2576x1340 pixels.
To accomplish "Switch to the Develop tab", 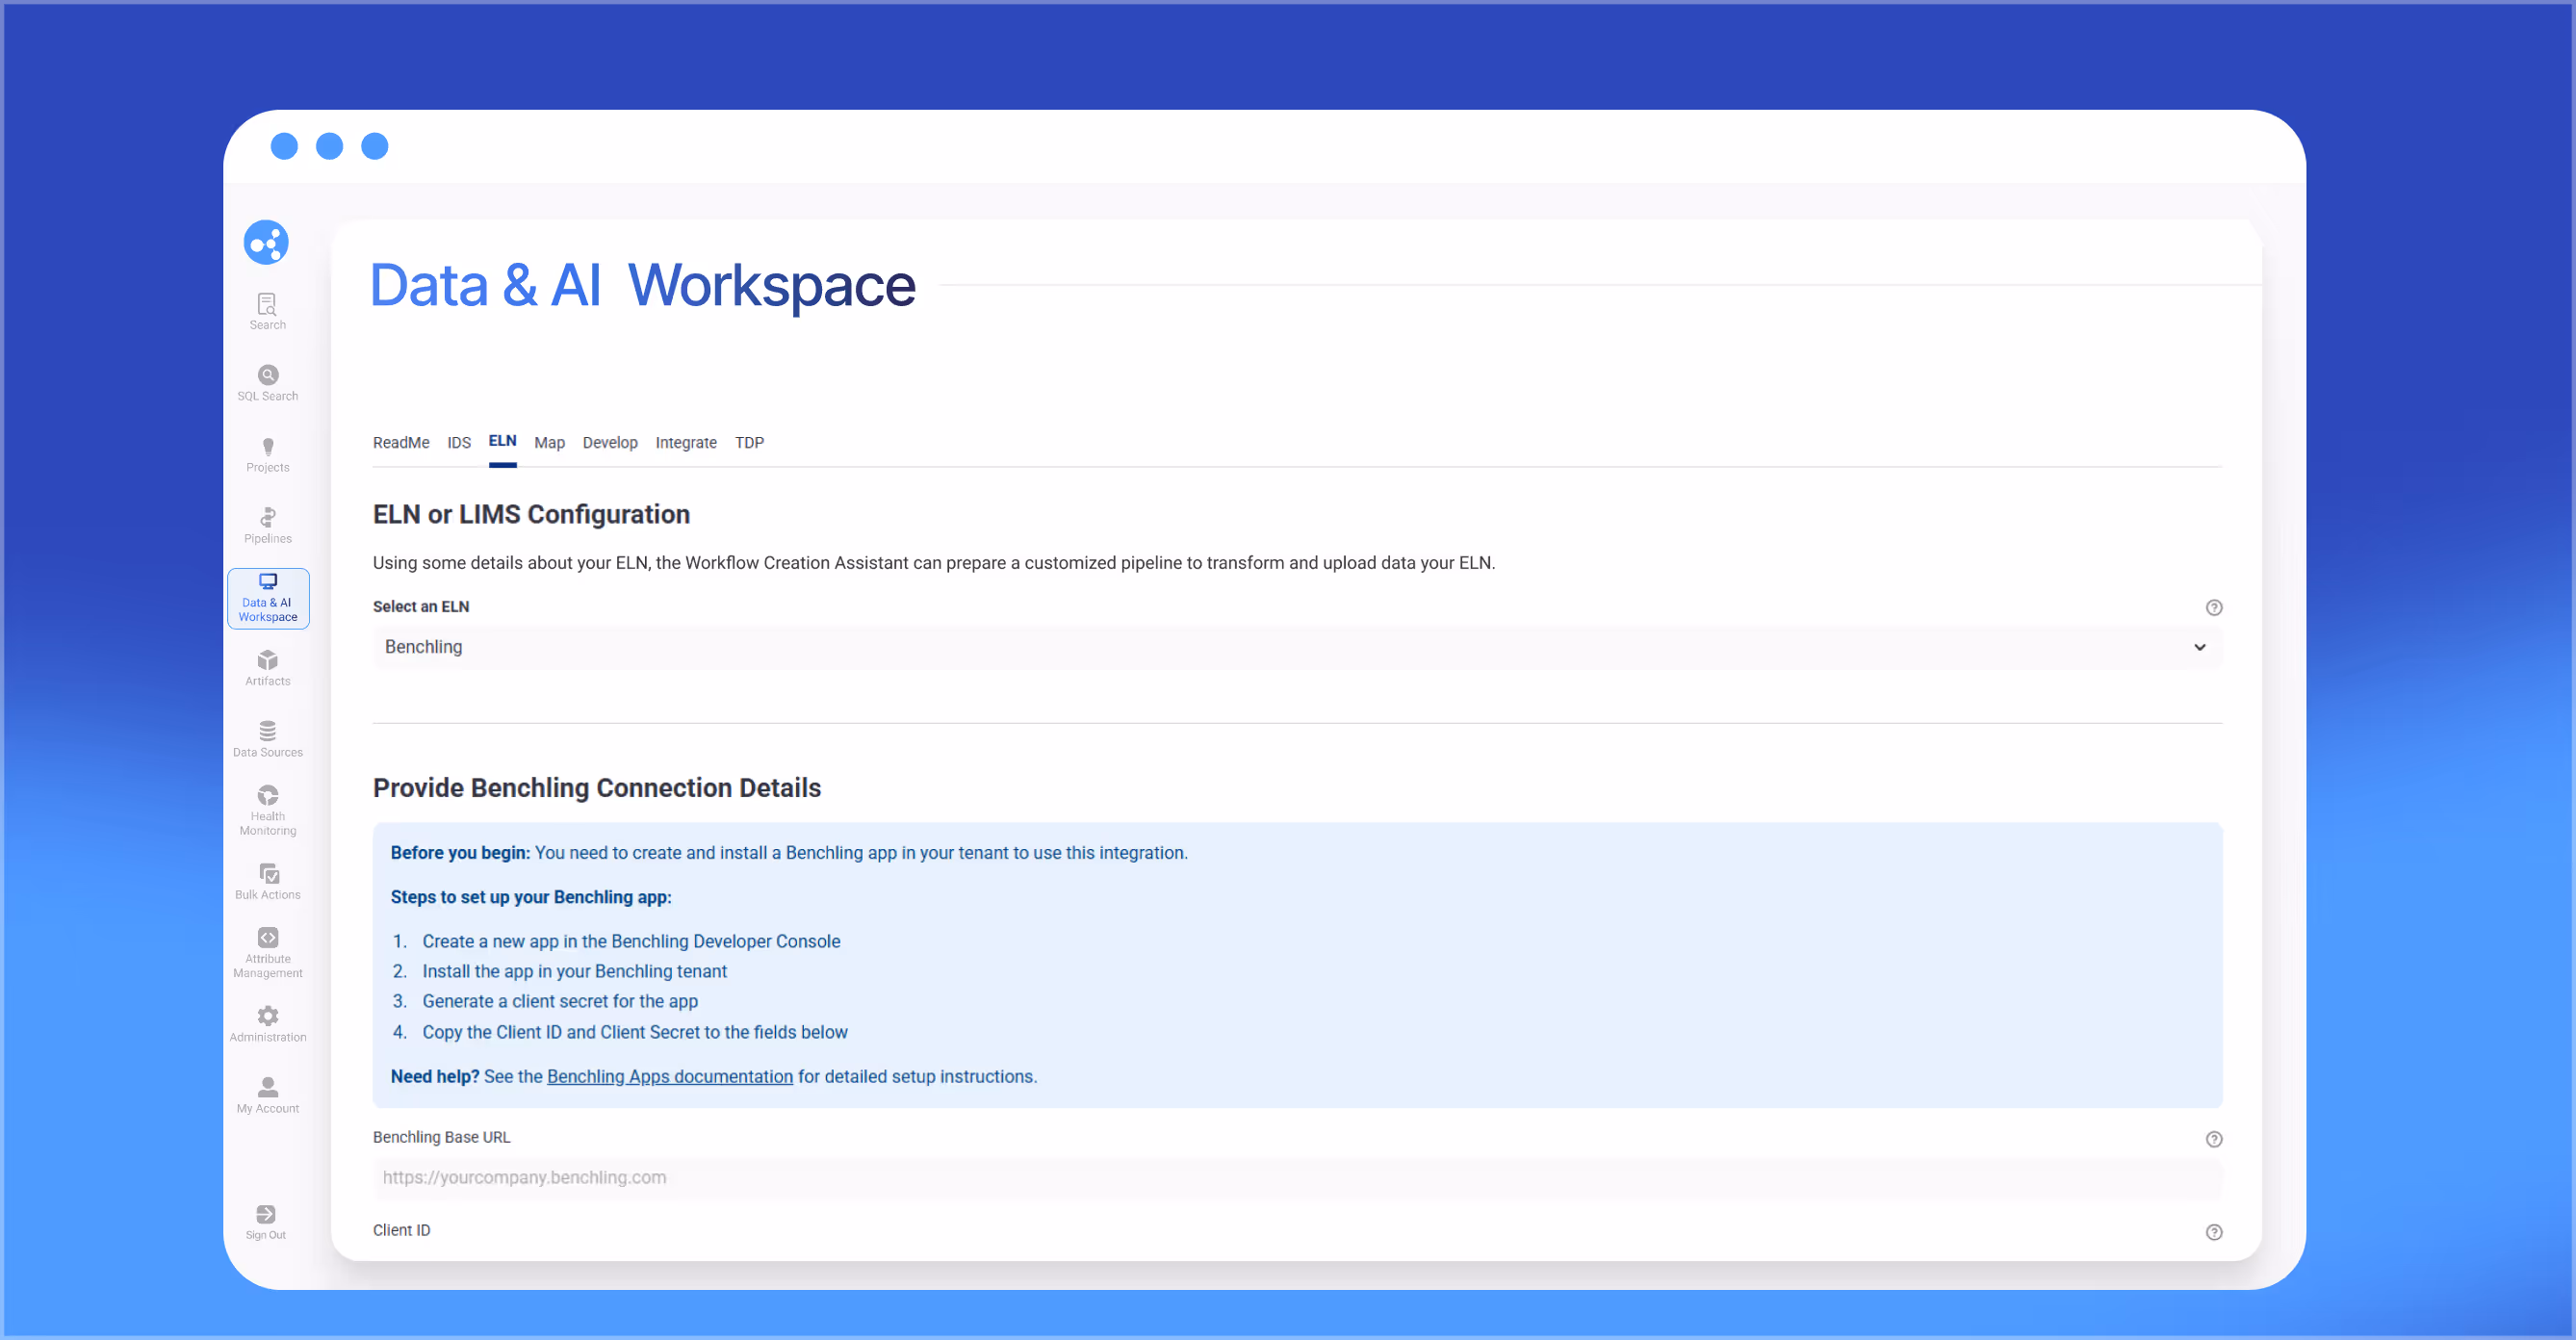I will [610, 442].
